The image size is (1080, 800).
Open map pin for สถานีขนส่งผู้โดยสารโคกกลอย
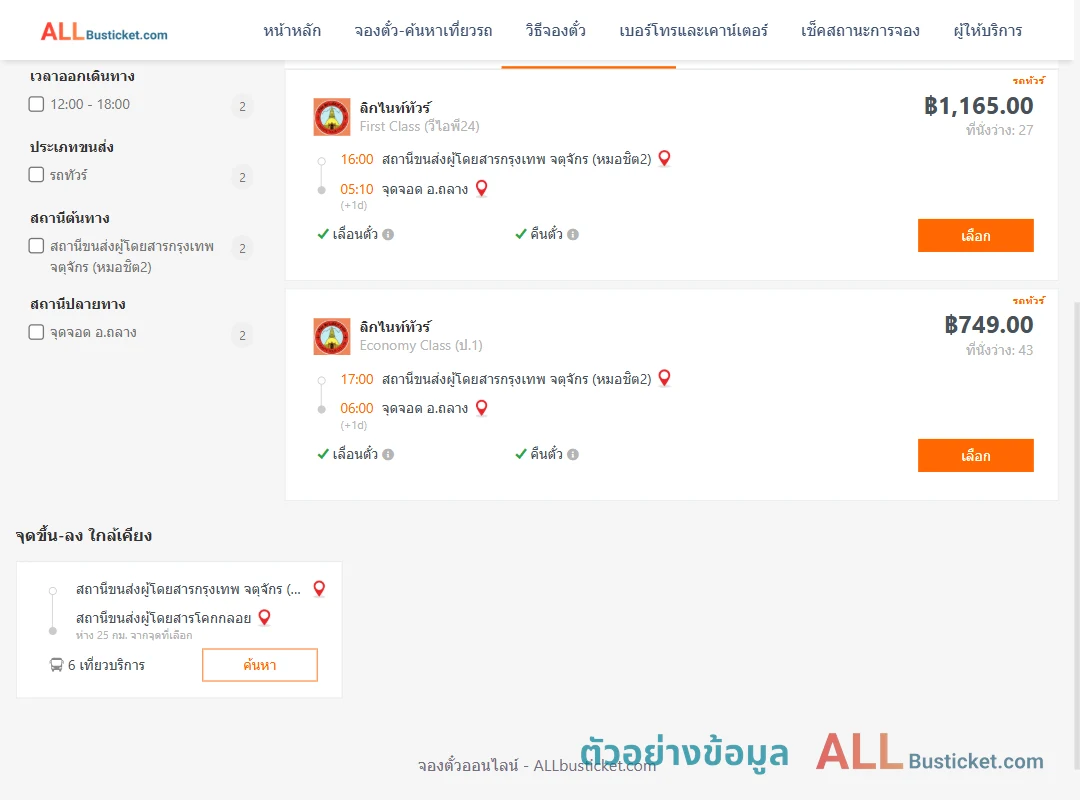click(264, 617)
